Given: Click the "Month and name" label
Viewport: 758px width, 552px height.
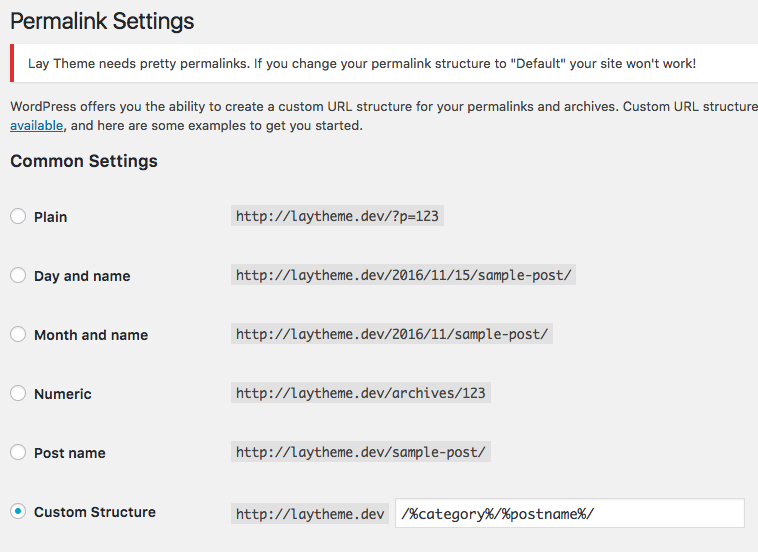Looking at the screenshot, I should [90, 335].
